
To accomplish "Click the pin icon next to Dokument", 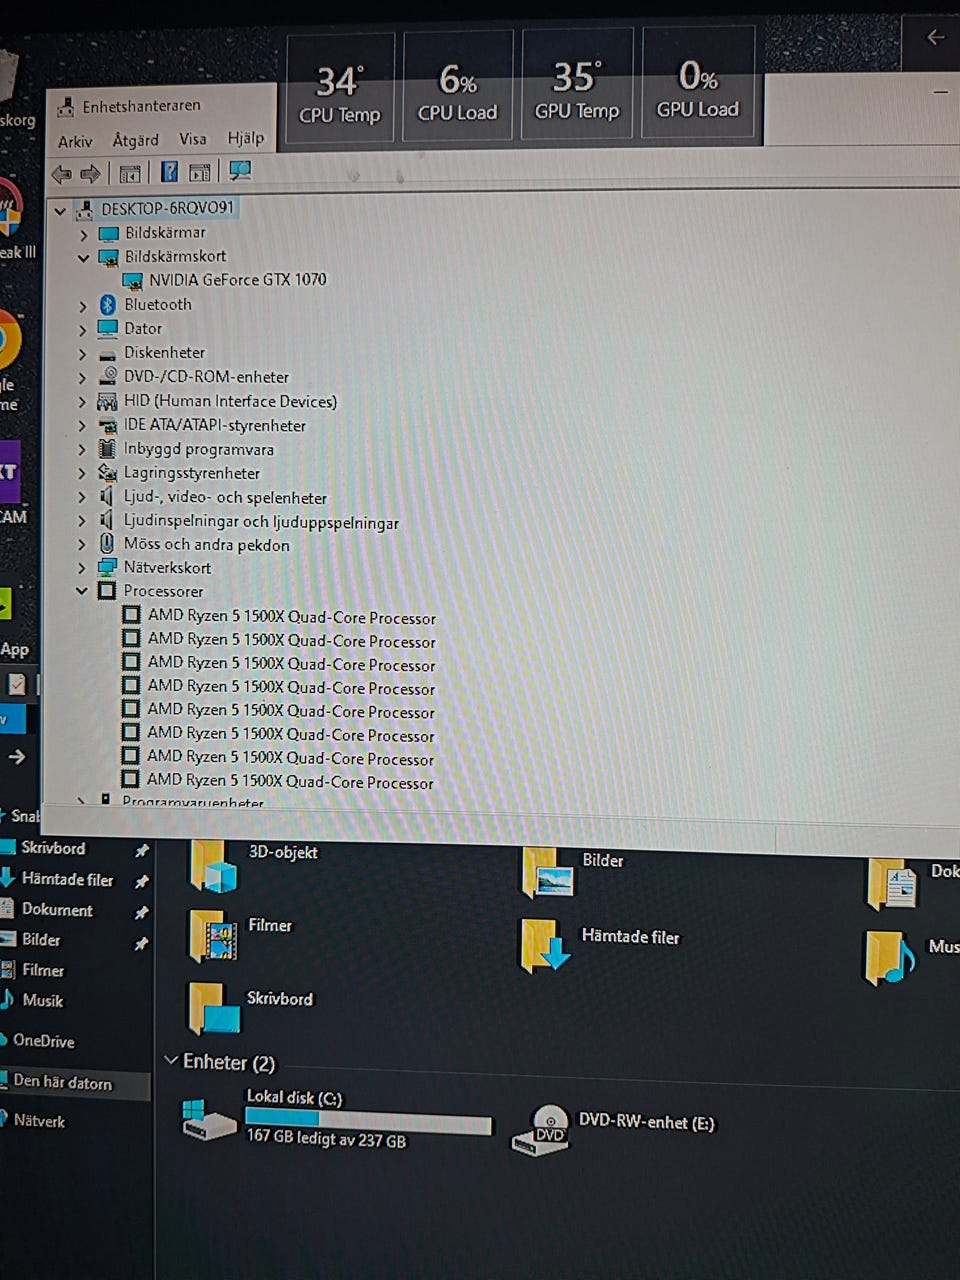I will coord(142,913).
